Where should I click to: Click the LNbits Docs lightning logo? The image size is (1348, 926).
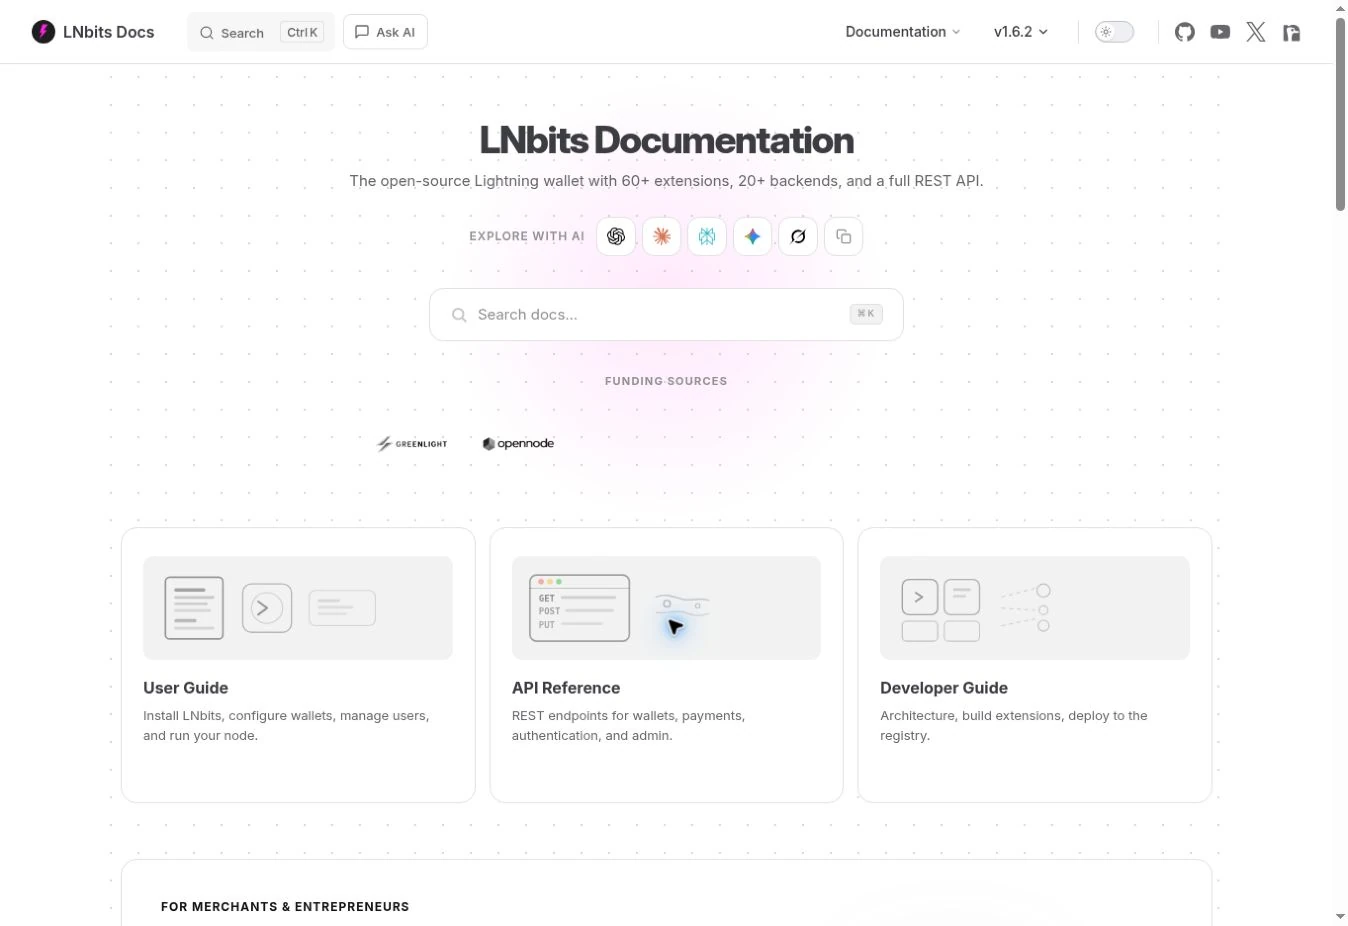pos(43,32)
